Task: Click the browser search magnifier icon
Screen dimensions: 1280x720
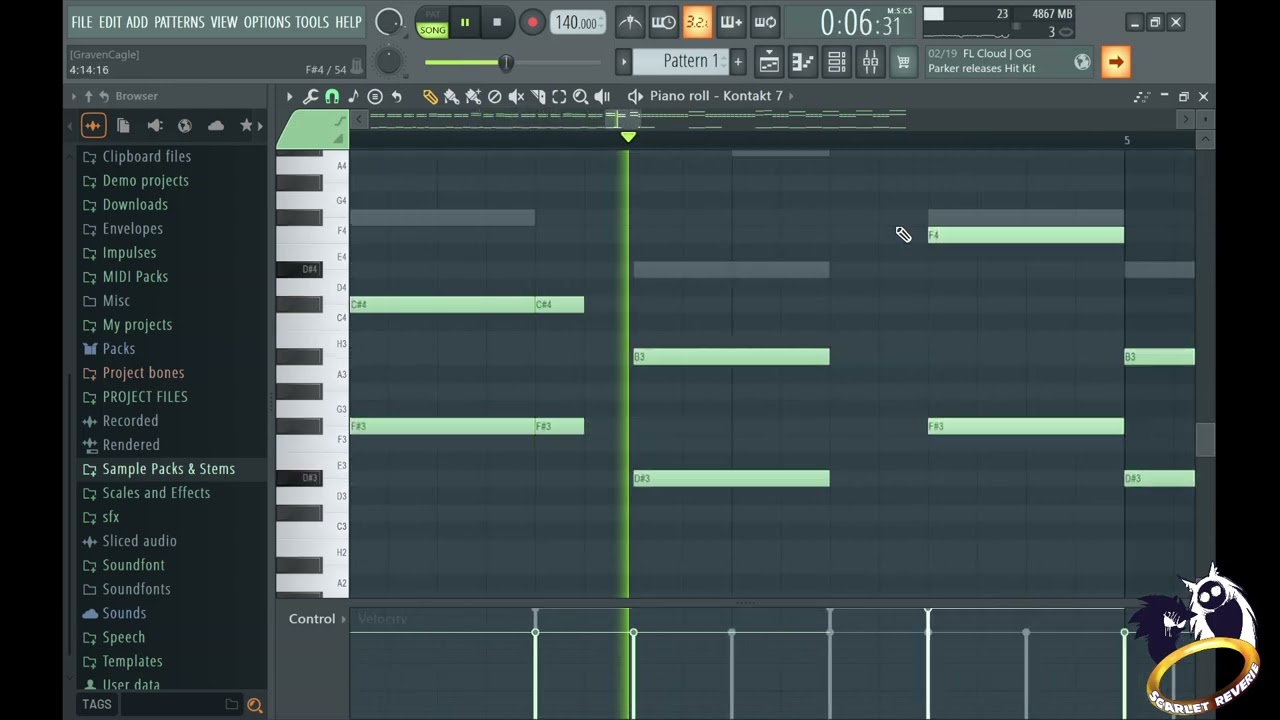Action: (x=254, y=705)
